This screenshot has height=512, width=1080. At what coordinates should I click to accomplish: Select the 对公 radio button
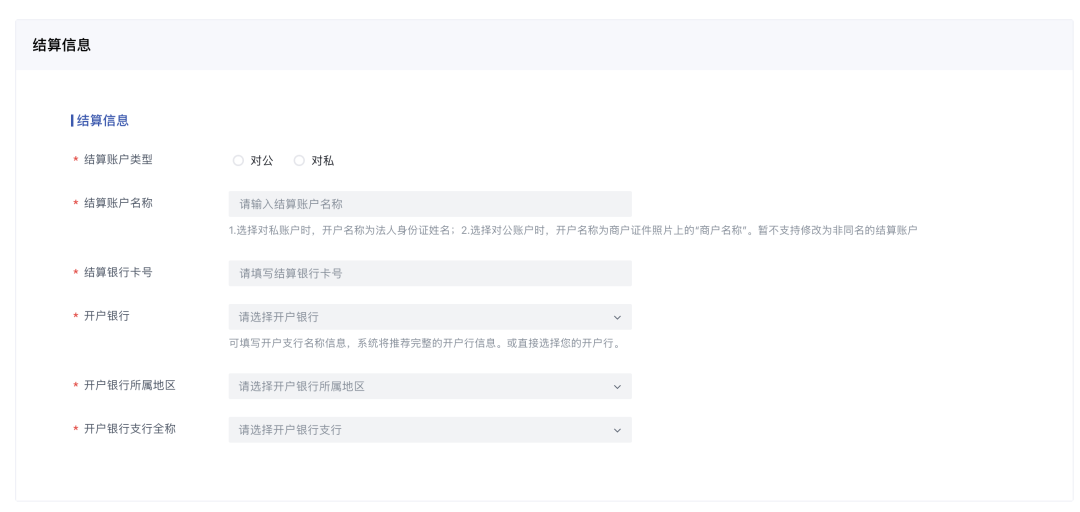[238, 160]
